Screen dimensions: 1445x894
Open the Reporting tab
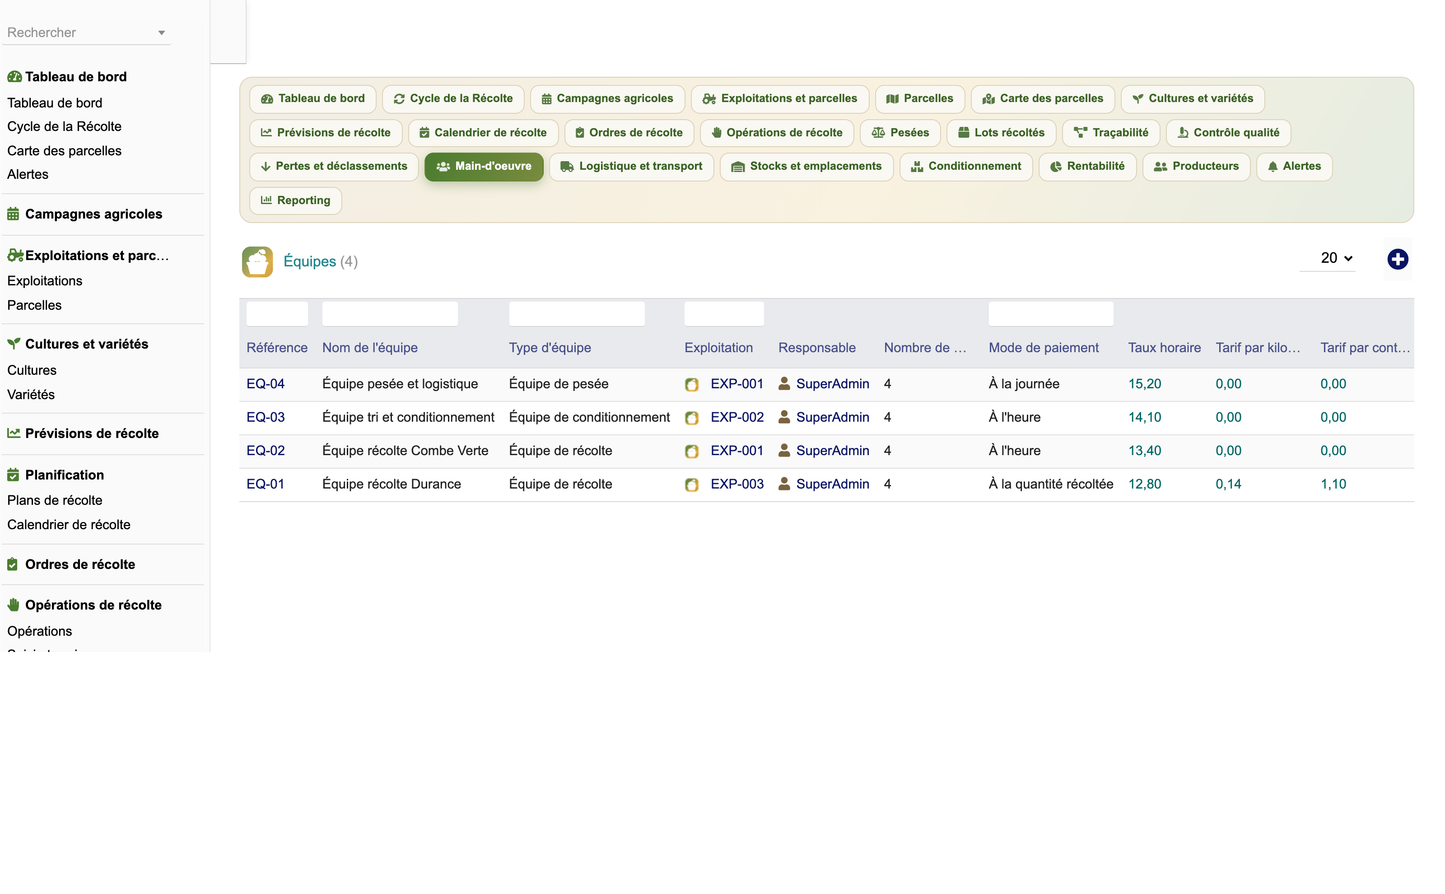pyautogui.click(x=296, y=201)
